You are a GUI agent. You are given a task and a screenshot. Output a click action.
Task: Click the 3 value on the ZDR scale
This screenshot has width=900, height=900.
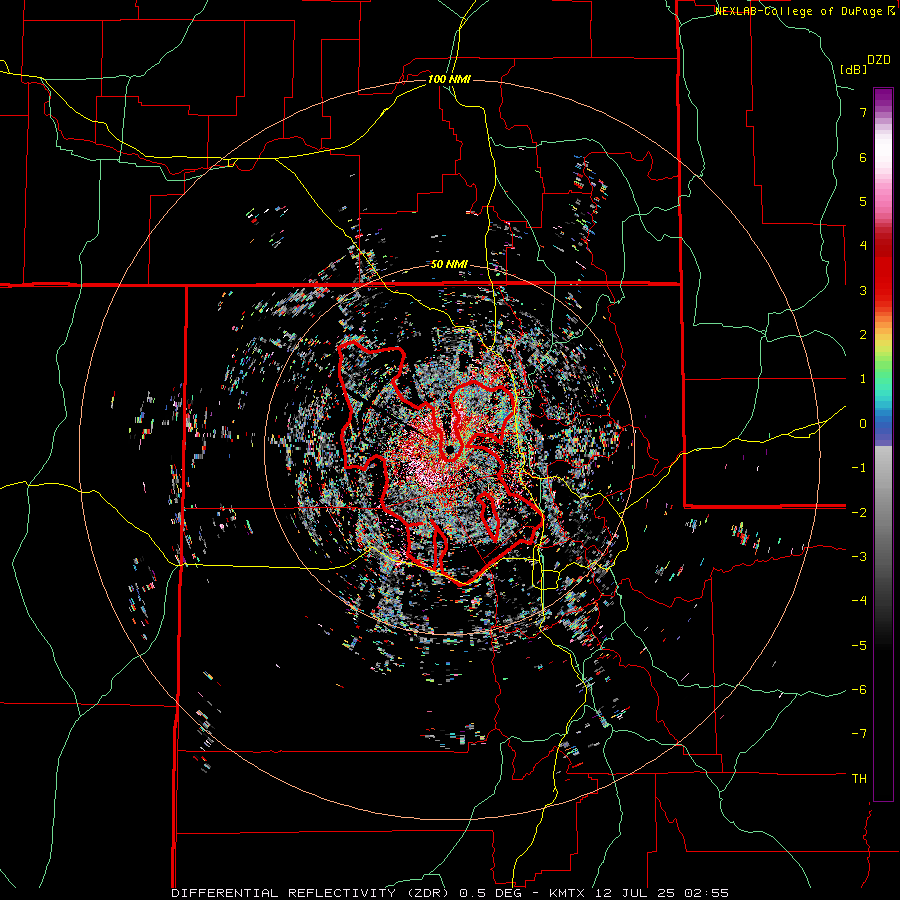point(863,290)
